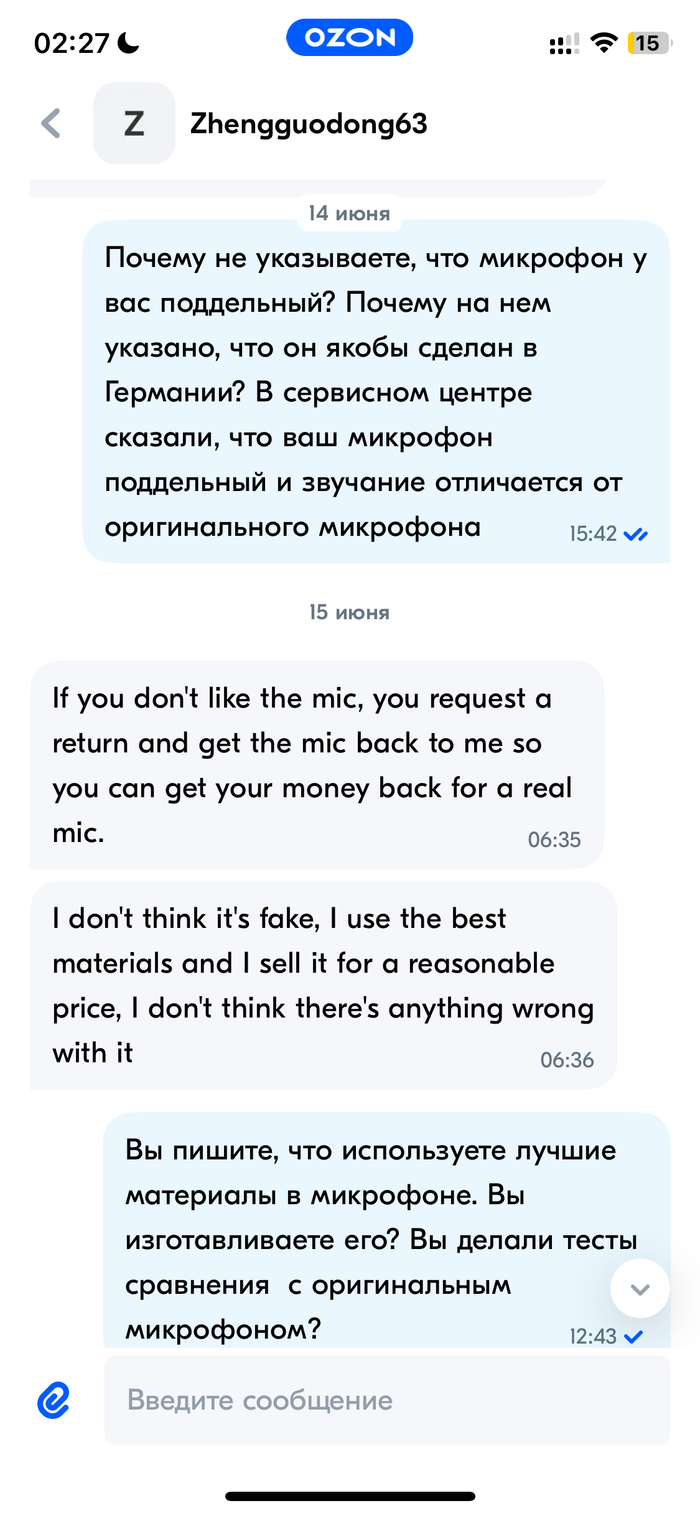
Task: Tap the read checkmark at 12:43
Action: click(632, 1336)
